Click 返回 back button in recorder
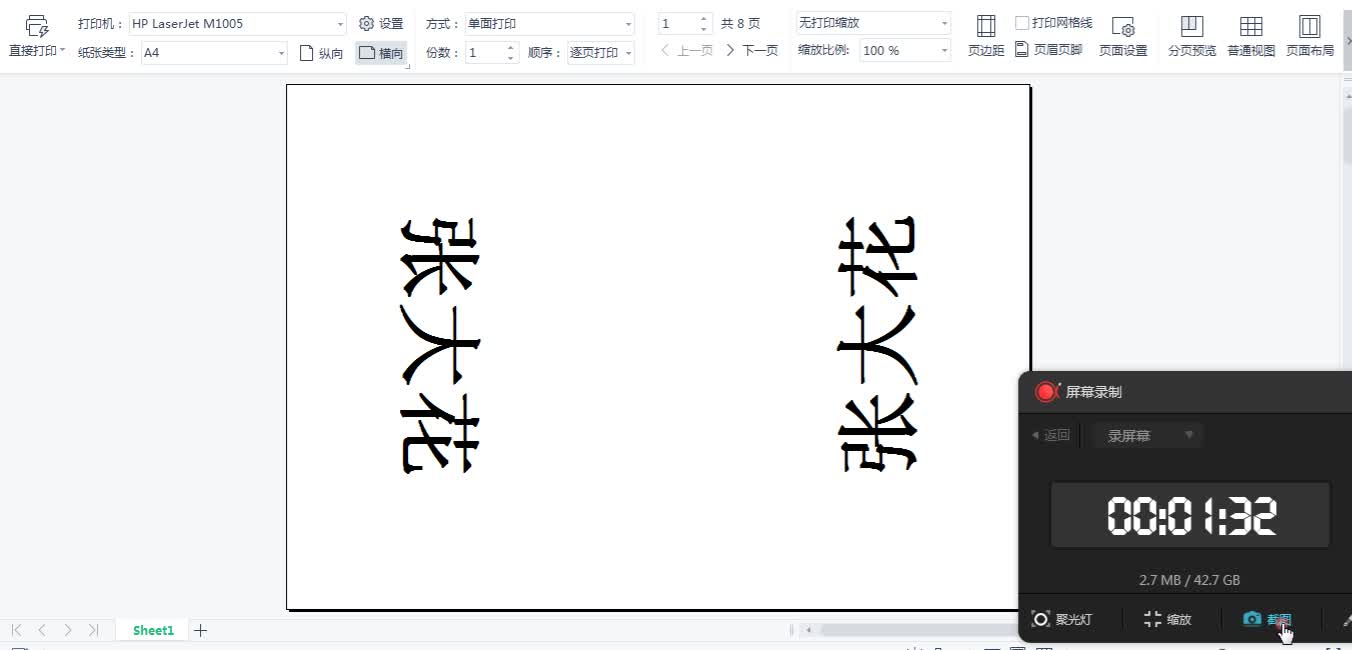1352x650 pixels. (x=1051, y=435)
